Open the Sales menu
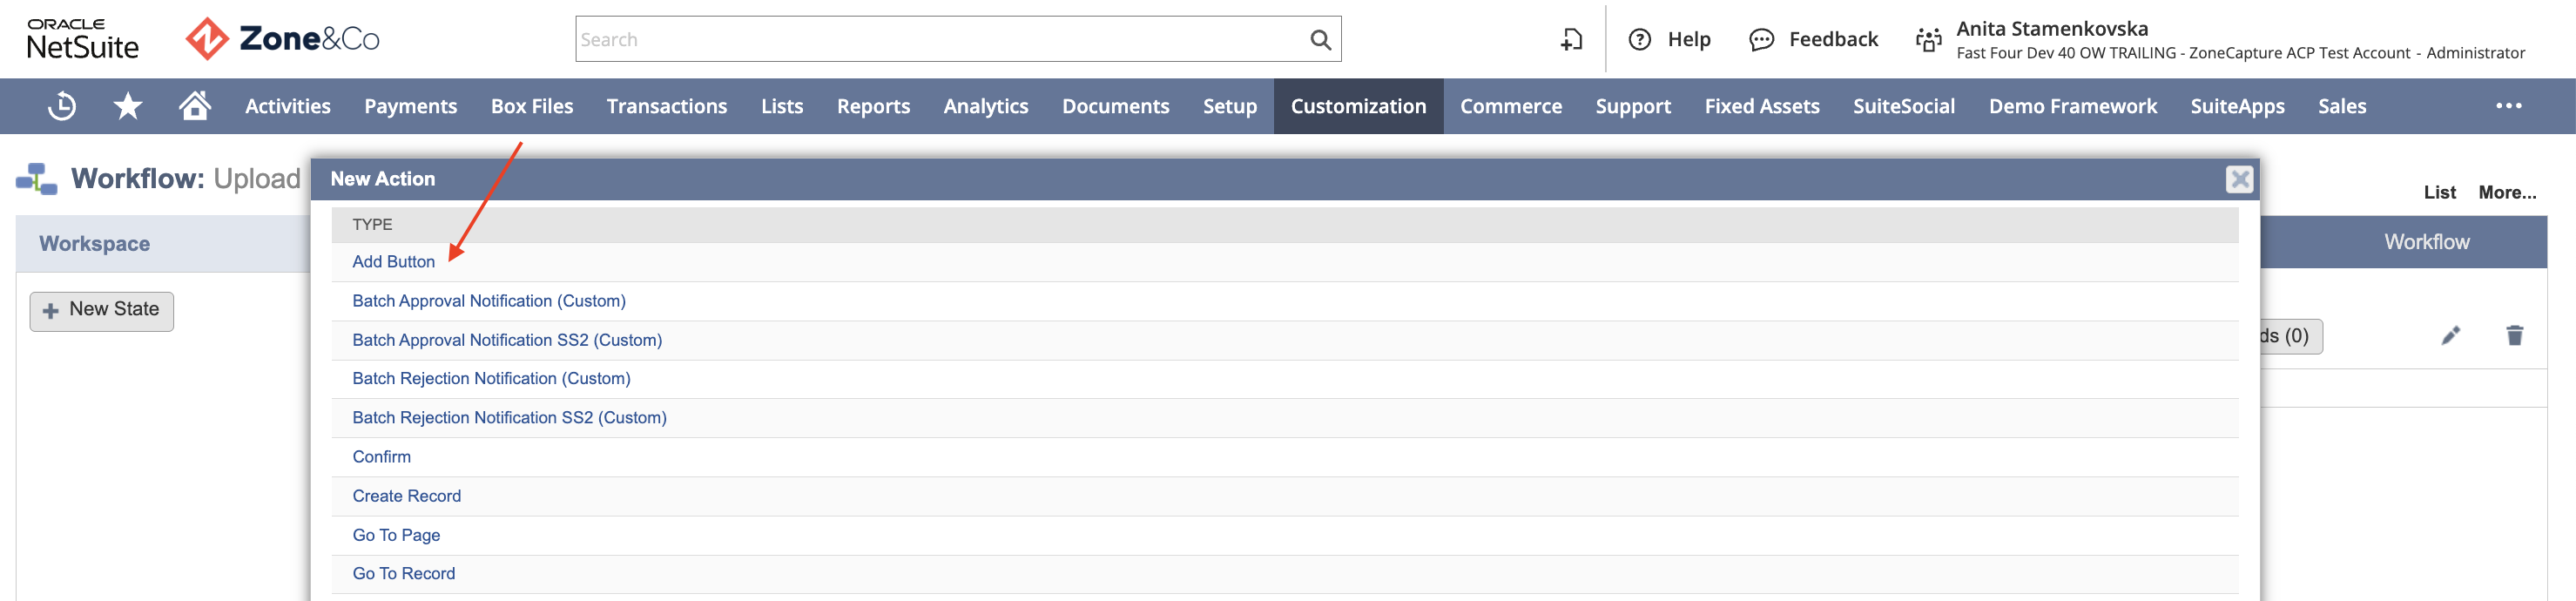Viewport: 2576px width, 601px height. tap(2342, 106)
